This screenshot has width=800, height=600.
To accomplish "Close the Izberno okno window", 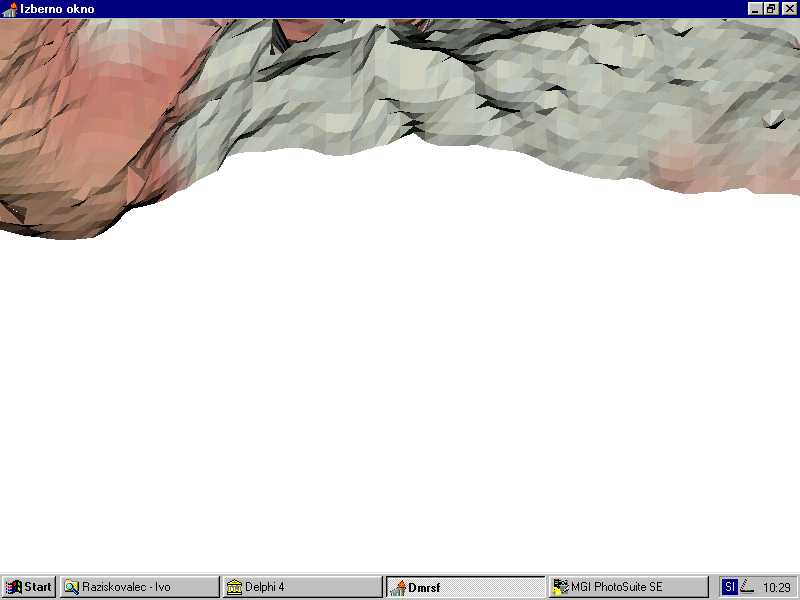I will (x=789, y=9).
